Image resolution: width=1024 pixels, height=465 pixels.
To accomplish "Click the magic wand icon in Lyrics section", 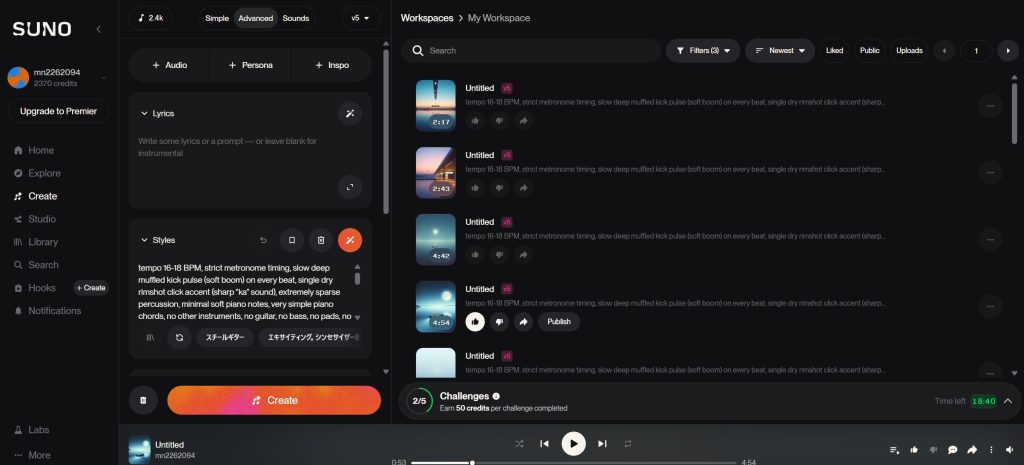I will coord(350,113).
